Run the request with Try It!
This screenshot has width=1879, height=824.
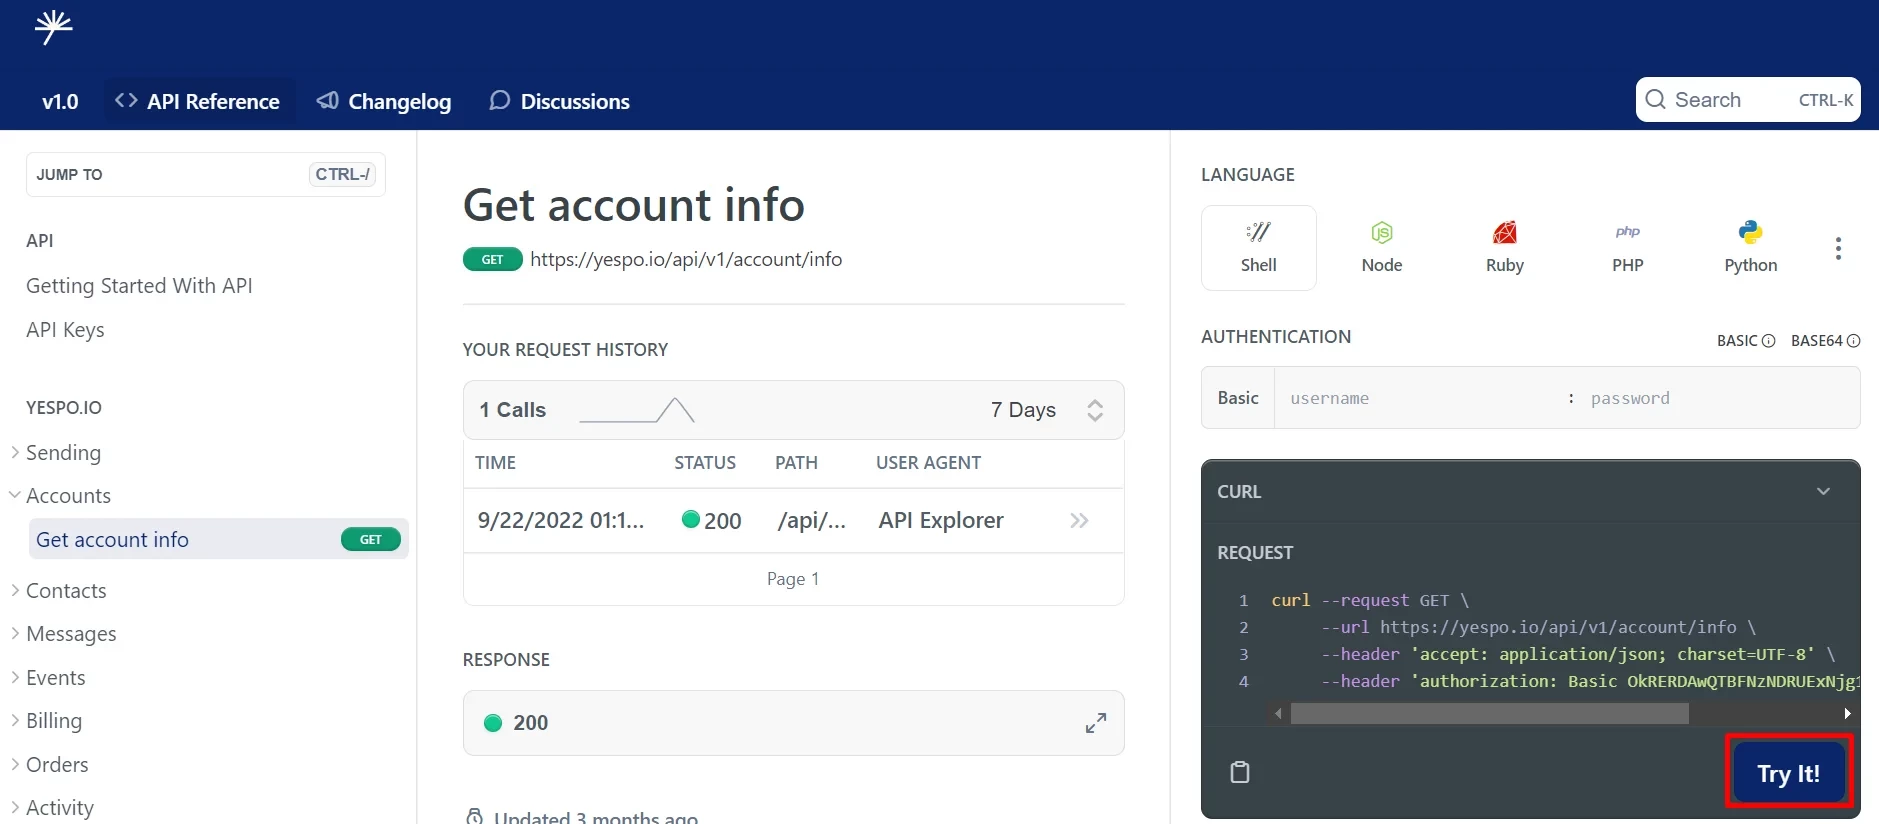pos(1788,773)
